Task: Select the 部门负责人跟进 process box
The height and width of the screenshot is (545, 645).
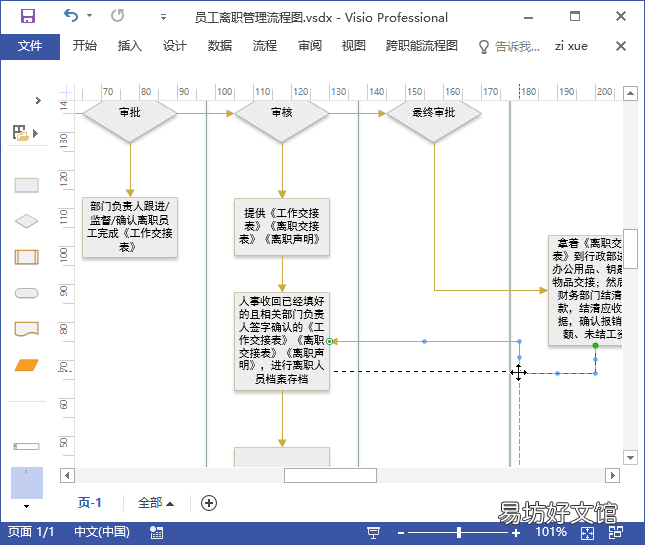Action: coord(130,227)
